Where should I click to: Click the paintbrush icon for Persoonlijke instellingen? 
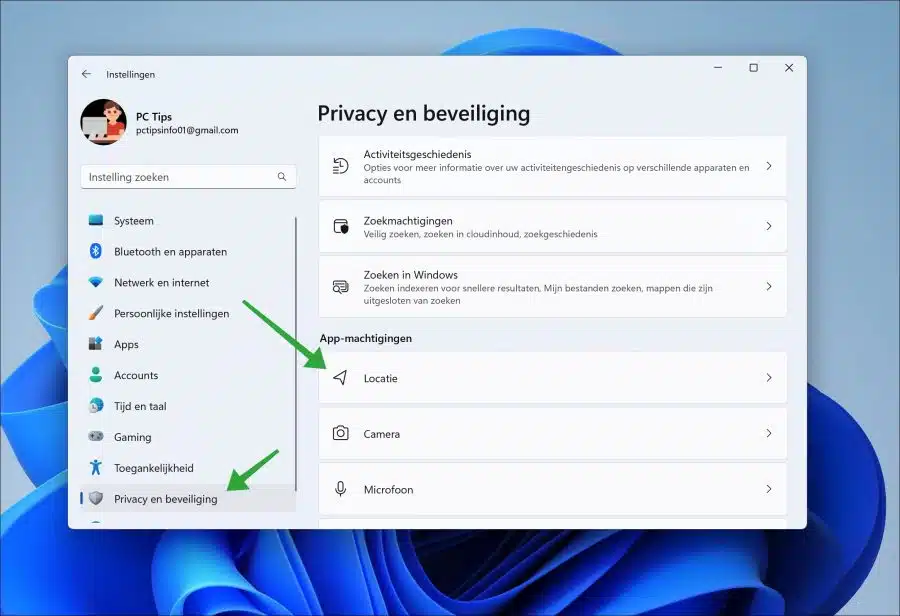click(x=96, y=313)
